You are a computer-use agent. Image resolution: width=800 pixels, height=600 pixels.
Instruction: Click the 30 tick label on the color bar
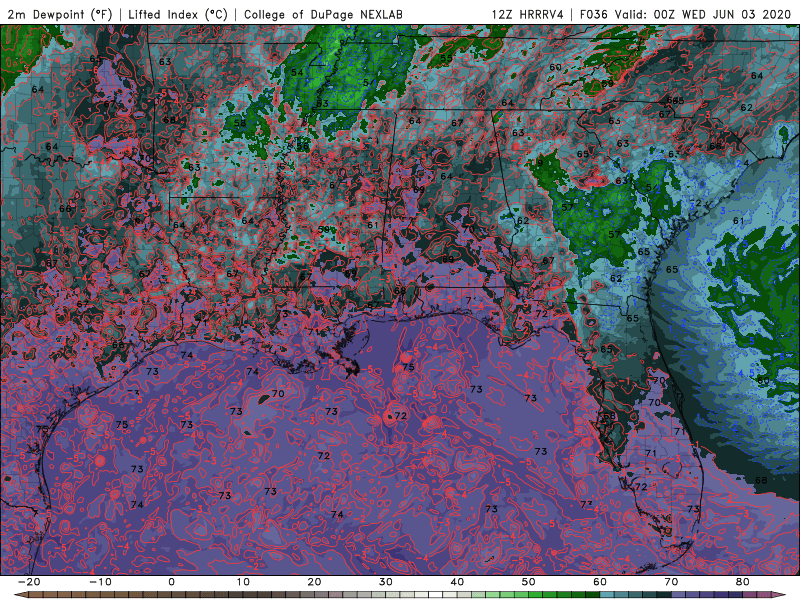click(x=386, y=582)
